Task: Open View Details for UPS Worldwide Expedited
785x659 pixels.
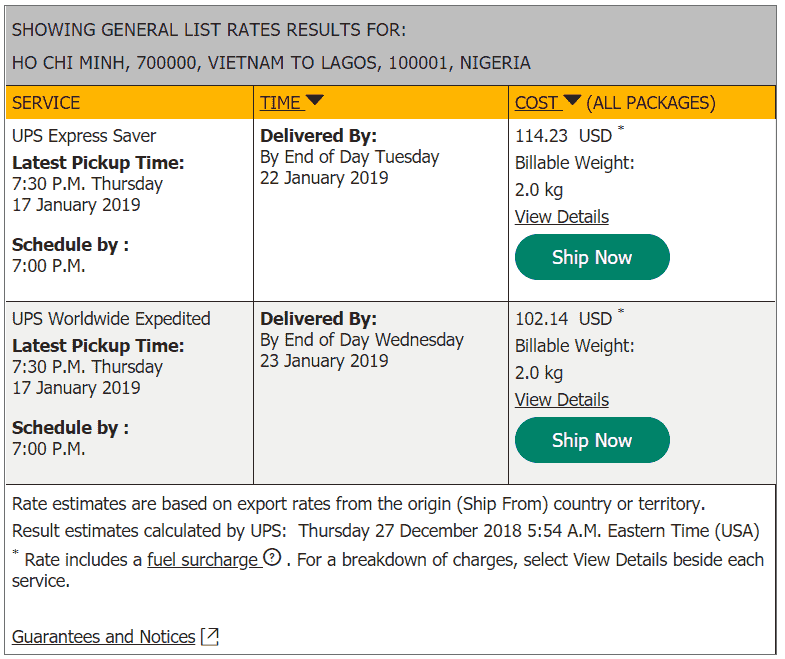Action: coord(562,400)
